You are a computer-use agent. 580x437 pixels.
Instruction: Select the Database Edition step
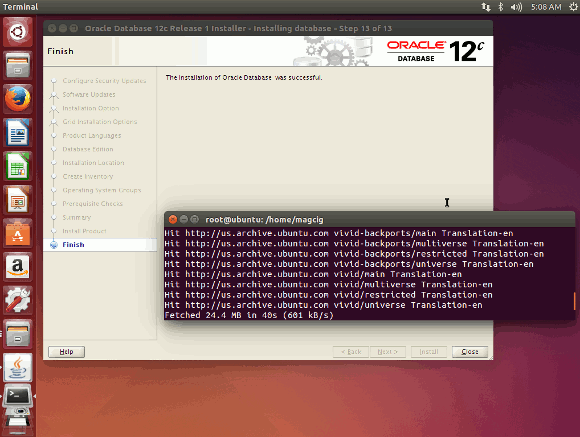[x=88, y=149]
